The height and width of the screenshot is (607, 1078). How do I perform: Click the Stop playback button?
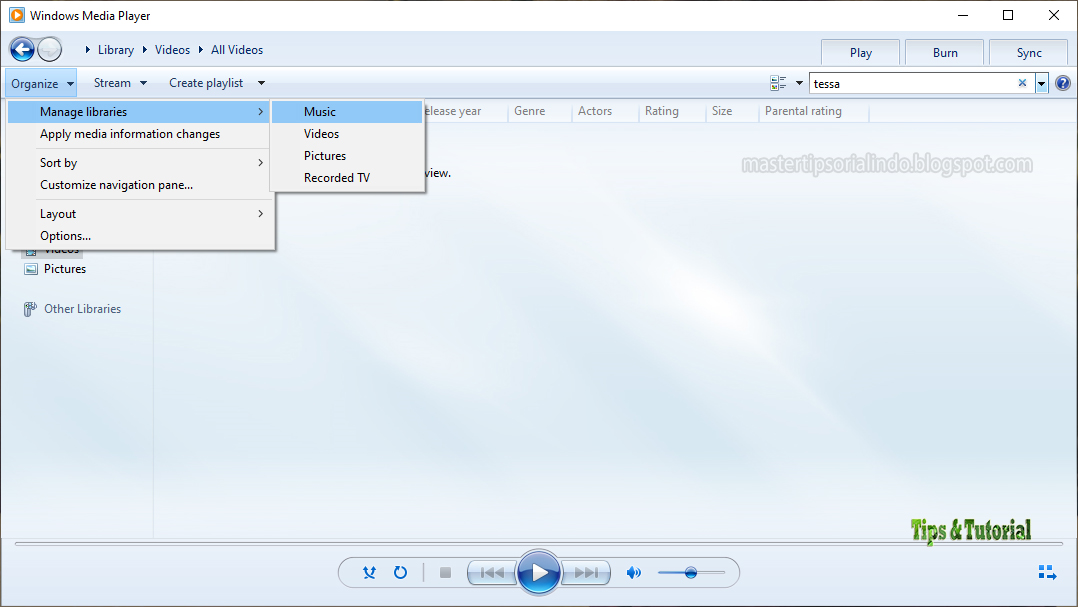coord(446,572)
